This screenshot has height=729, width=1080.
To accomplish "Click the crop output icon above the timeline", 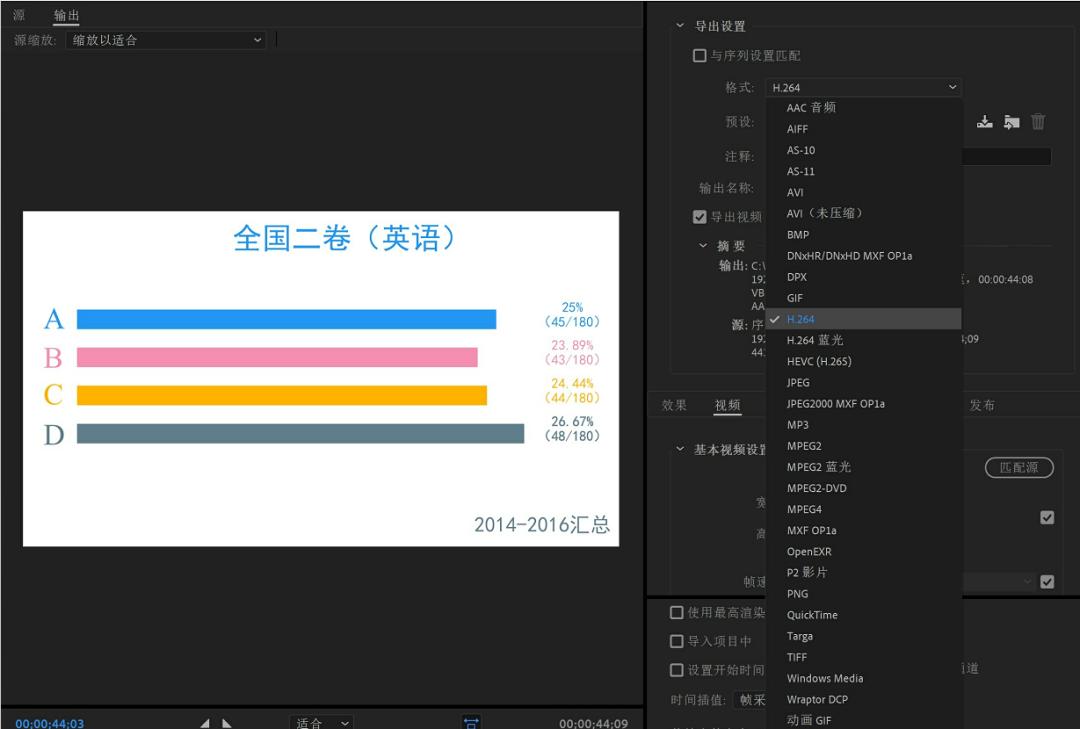I will 470,722.
